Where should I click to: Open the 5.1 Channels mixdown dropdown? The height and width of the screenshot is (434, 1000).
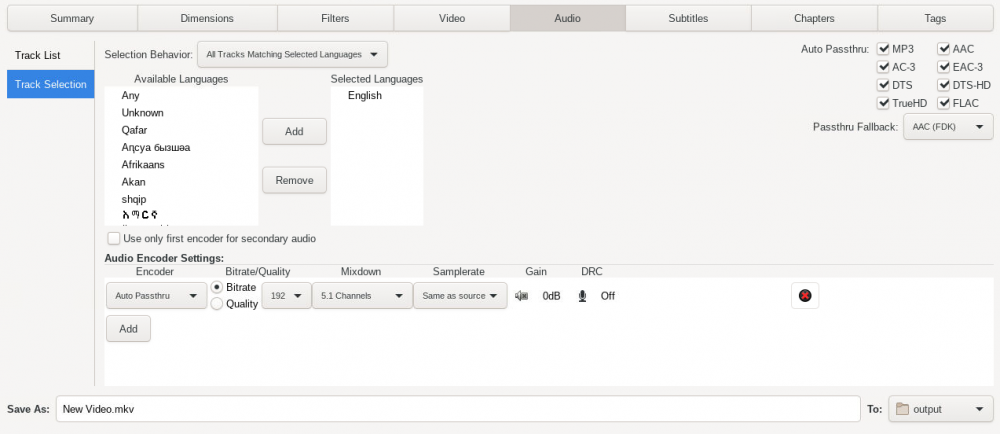(362, 296)
